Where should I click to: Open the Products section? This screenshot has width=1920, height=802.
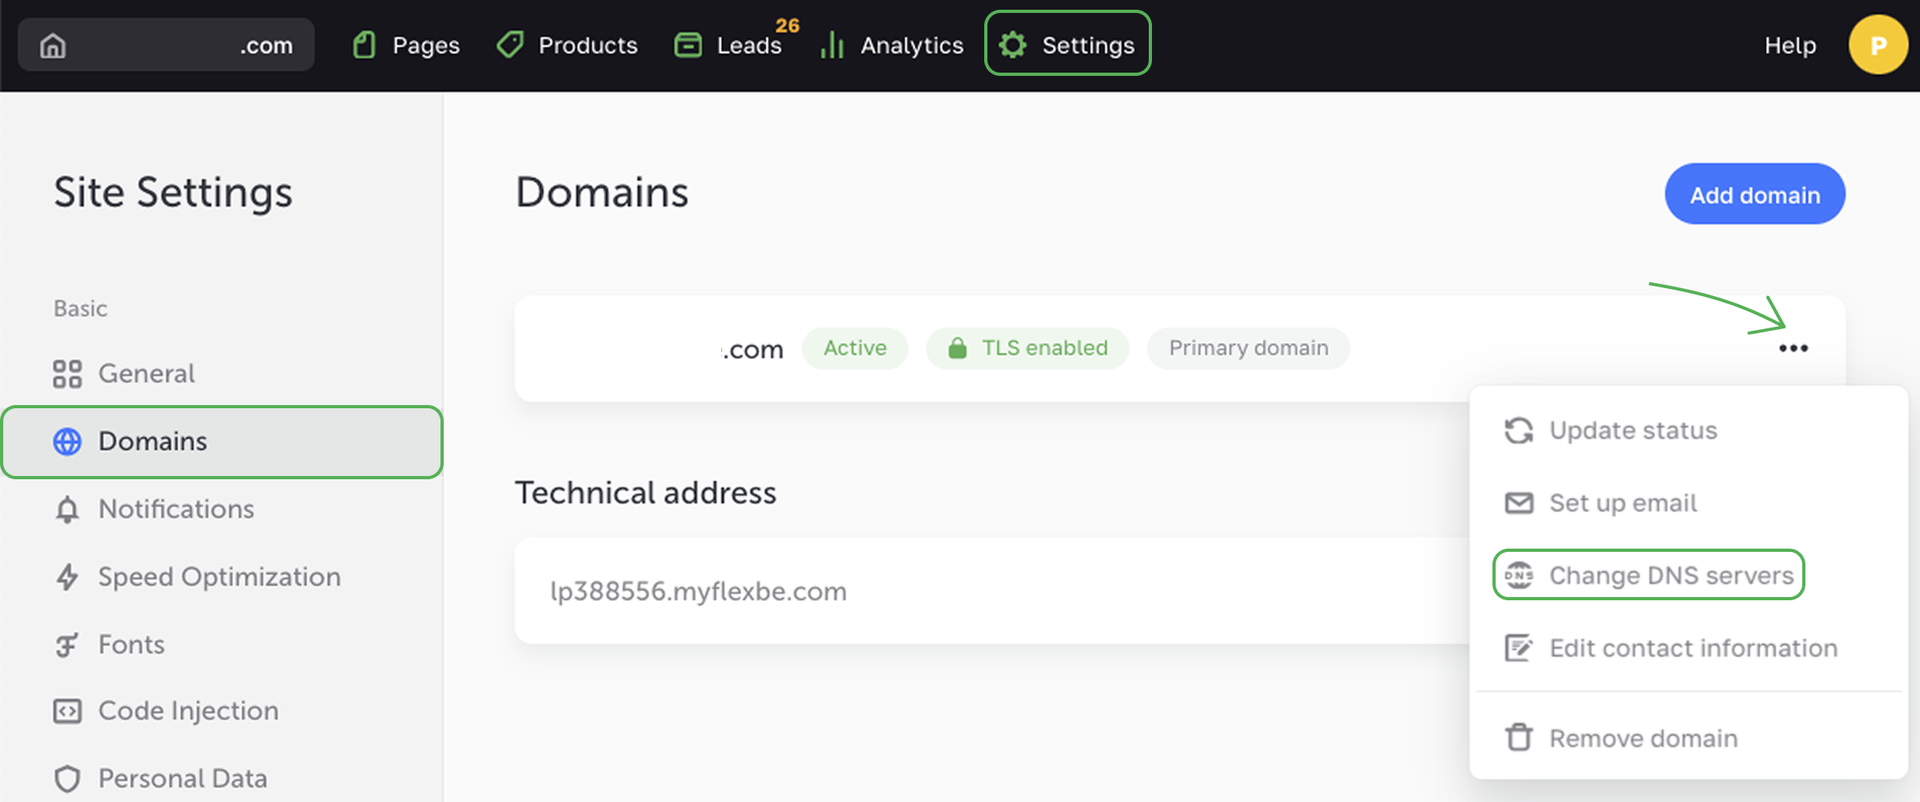567,45
